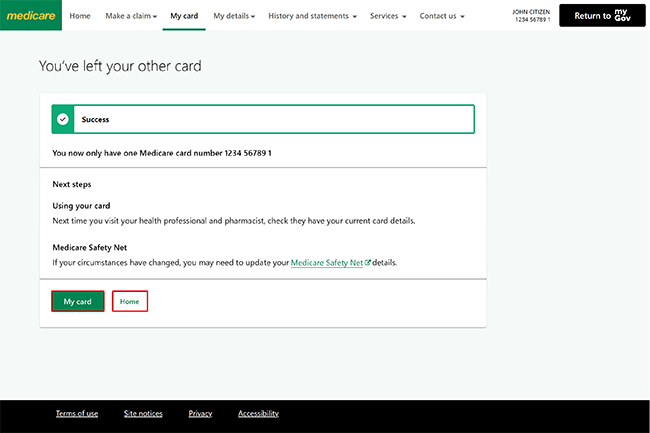The height and width of the screenshot is (433, 650).
Task: Open the My card tab
Action: click(184, 16)
